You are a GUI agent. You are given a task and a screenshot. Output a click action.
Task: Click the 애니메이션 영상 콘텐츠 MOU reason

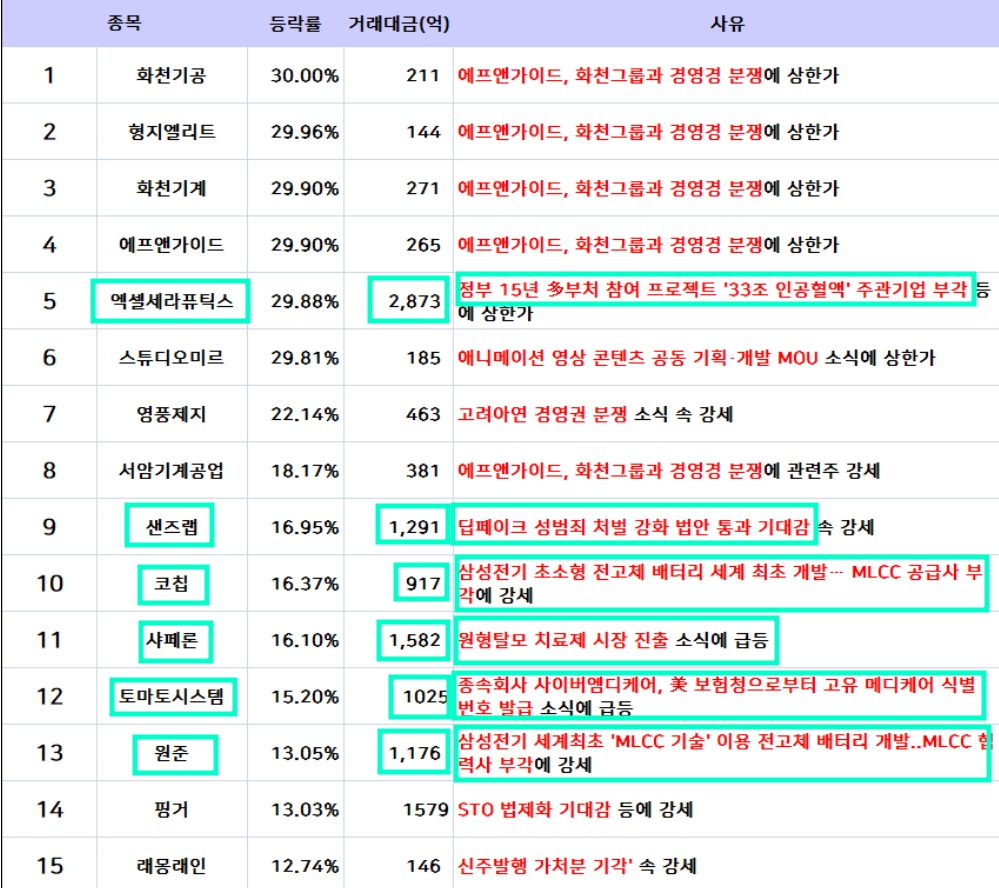[x=696, y=357]
